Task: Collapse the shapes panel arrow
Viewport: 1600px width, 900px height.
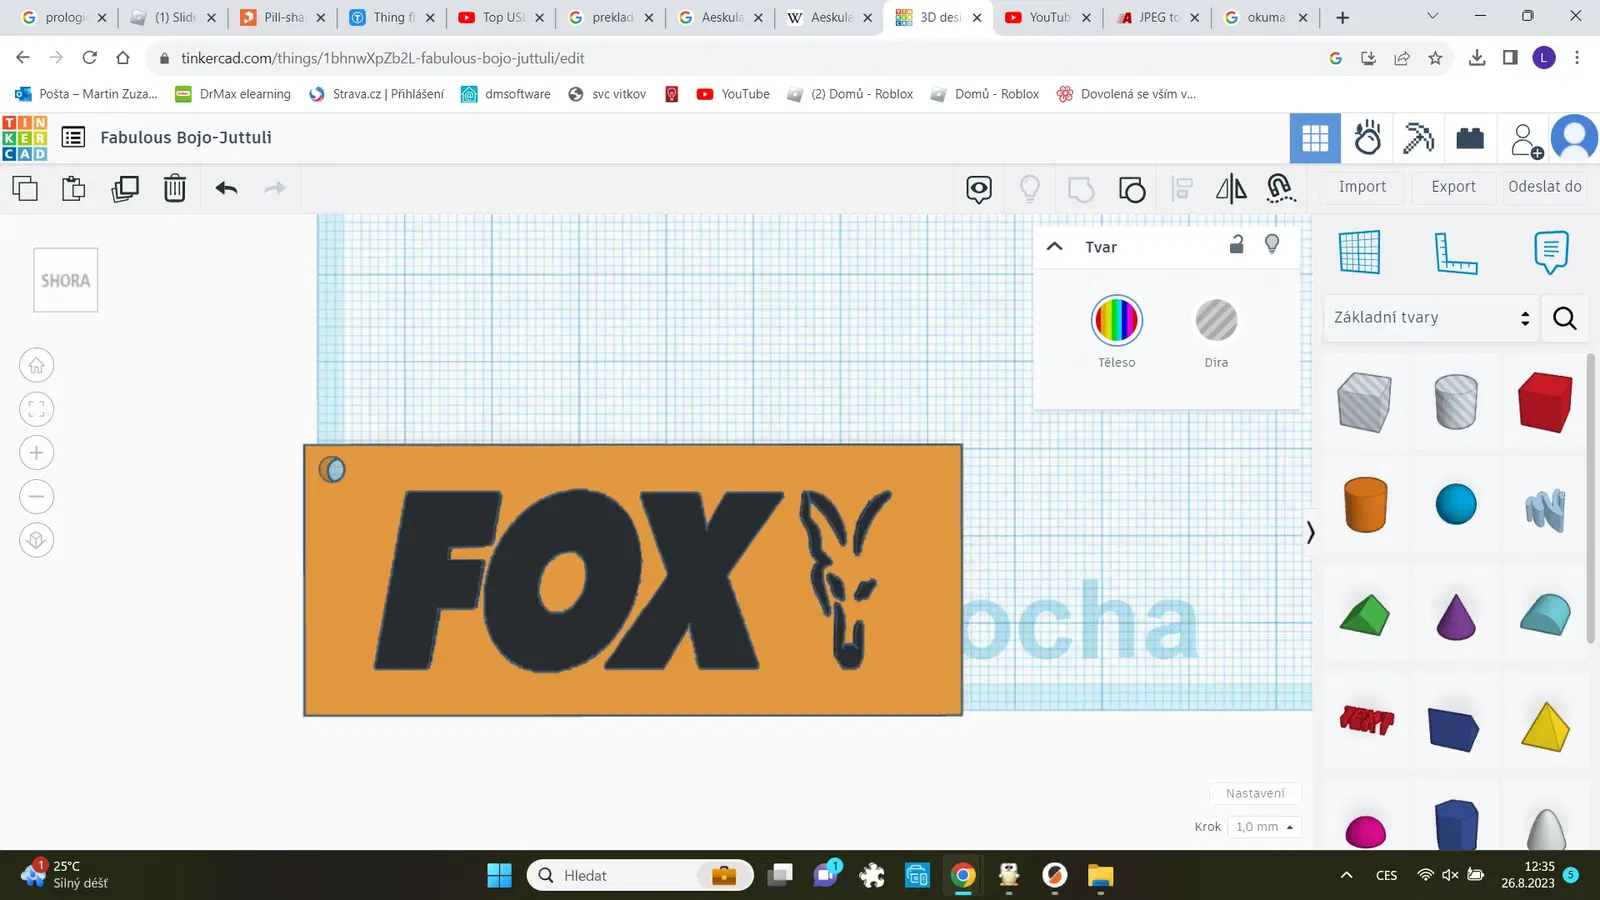Action: 1310,532
